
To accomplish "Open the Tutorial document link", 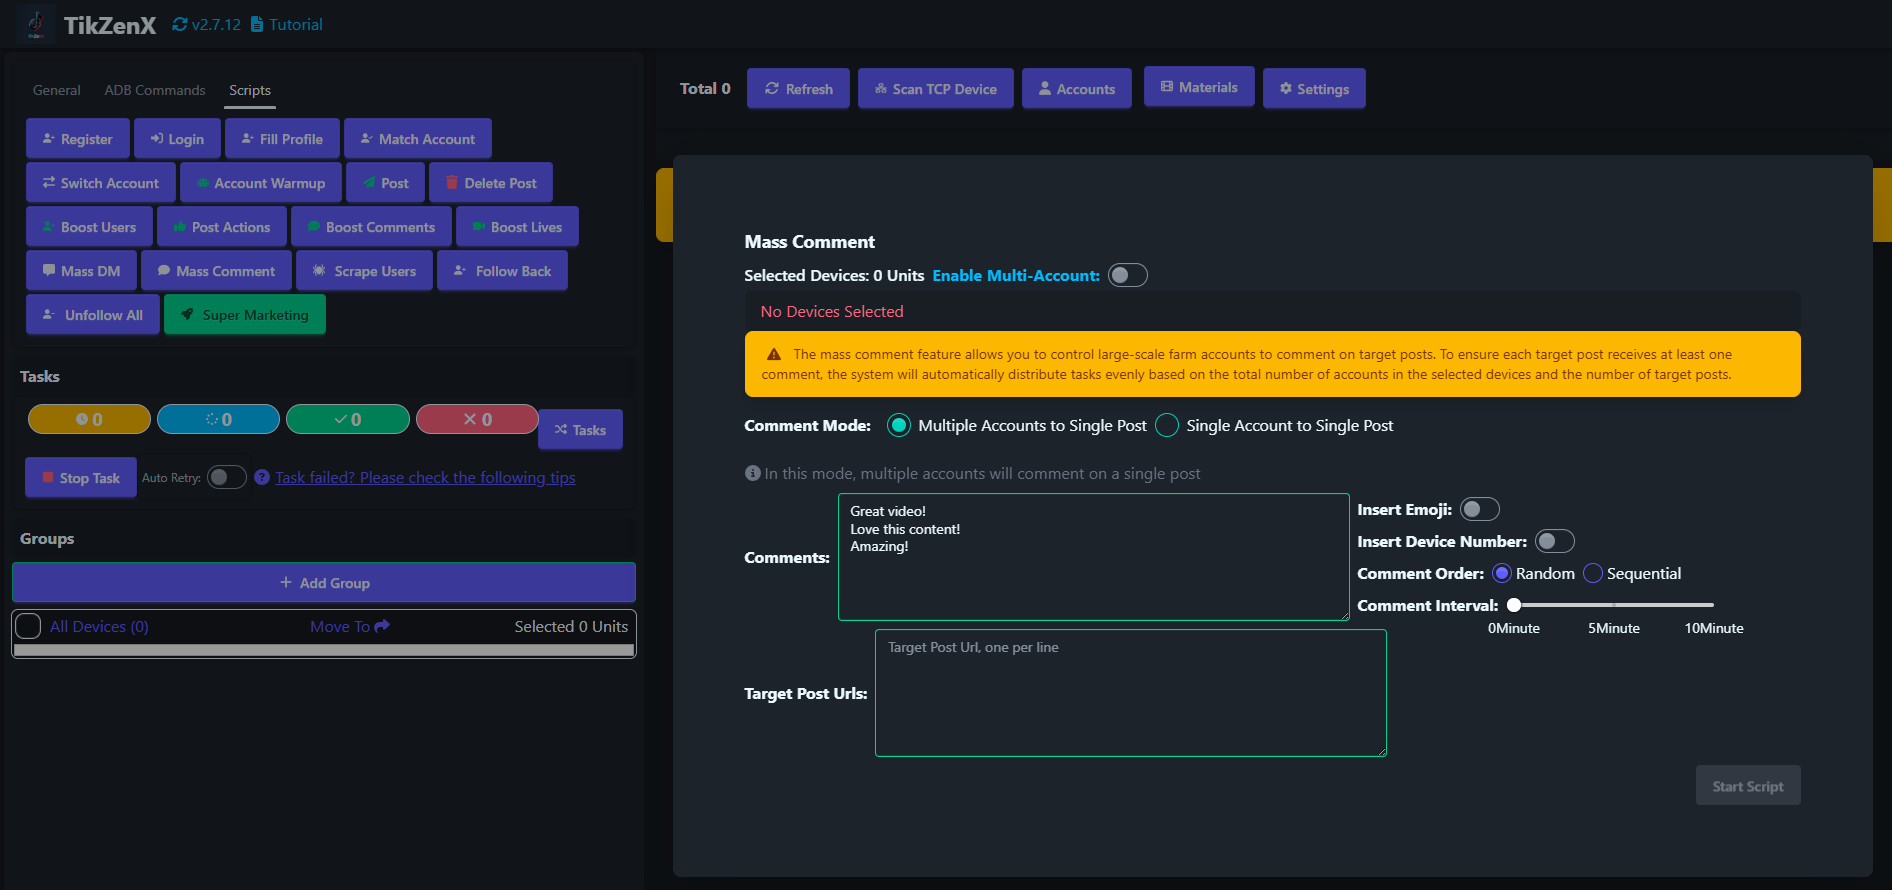I will point(286,24).
